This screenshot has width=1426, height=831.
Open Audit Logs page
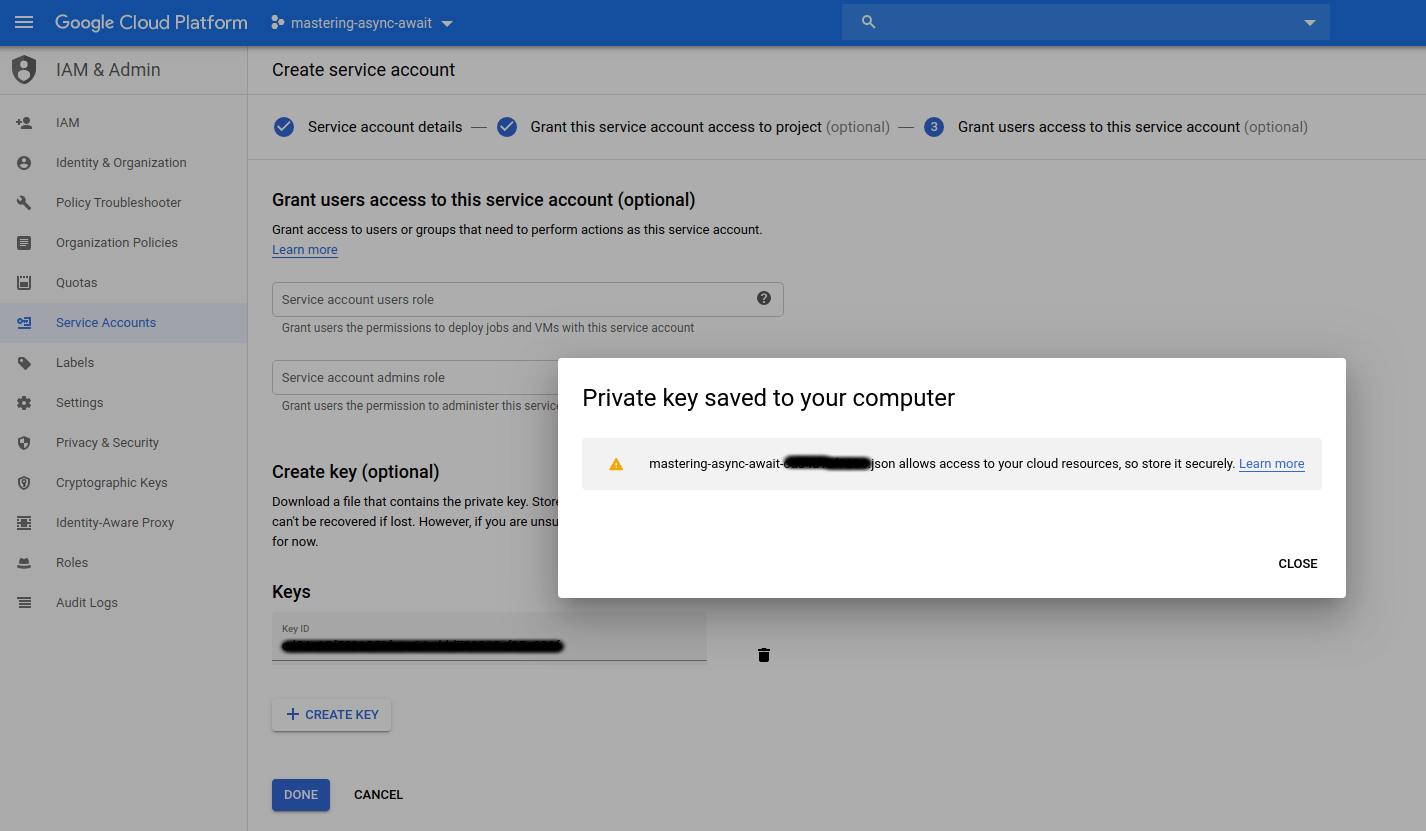coord(124,603)
